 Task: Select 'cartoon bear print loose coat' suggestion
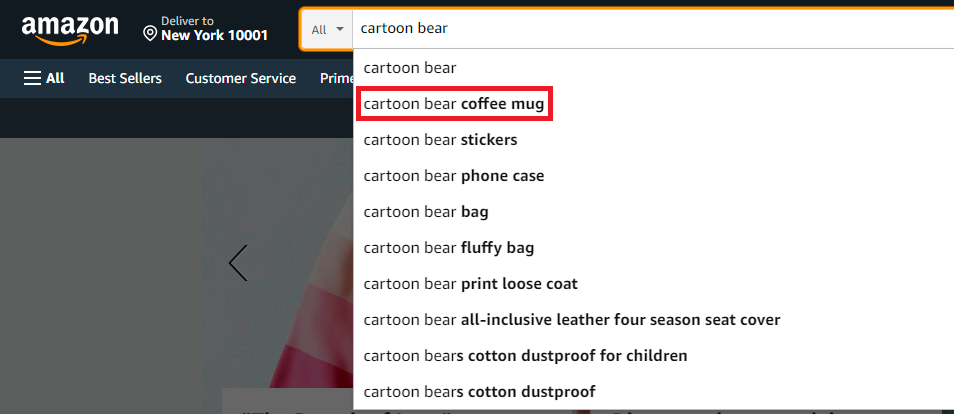point(470,284)
